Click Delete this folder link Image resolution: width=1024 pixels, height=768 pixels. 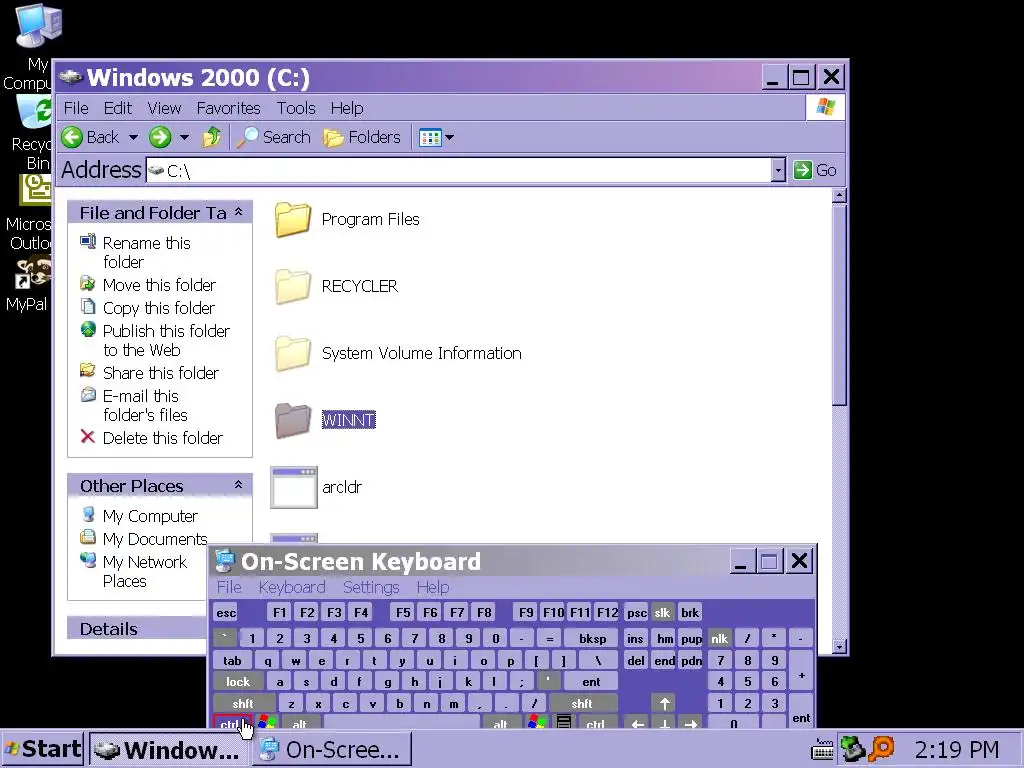click(163, 438)
